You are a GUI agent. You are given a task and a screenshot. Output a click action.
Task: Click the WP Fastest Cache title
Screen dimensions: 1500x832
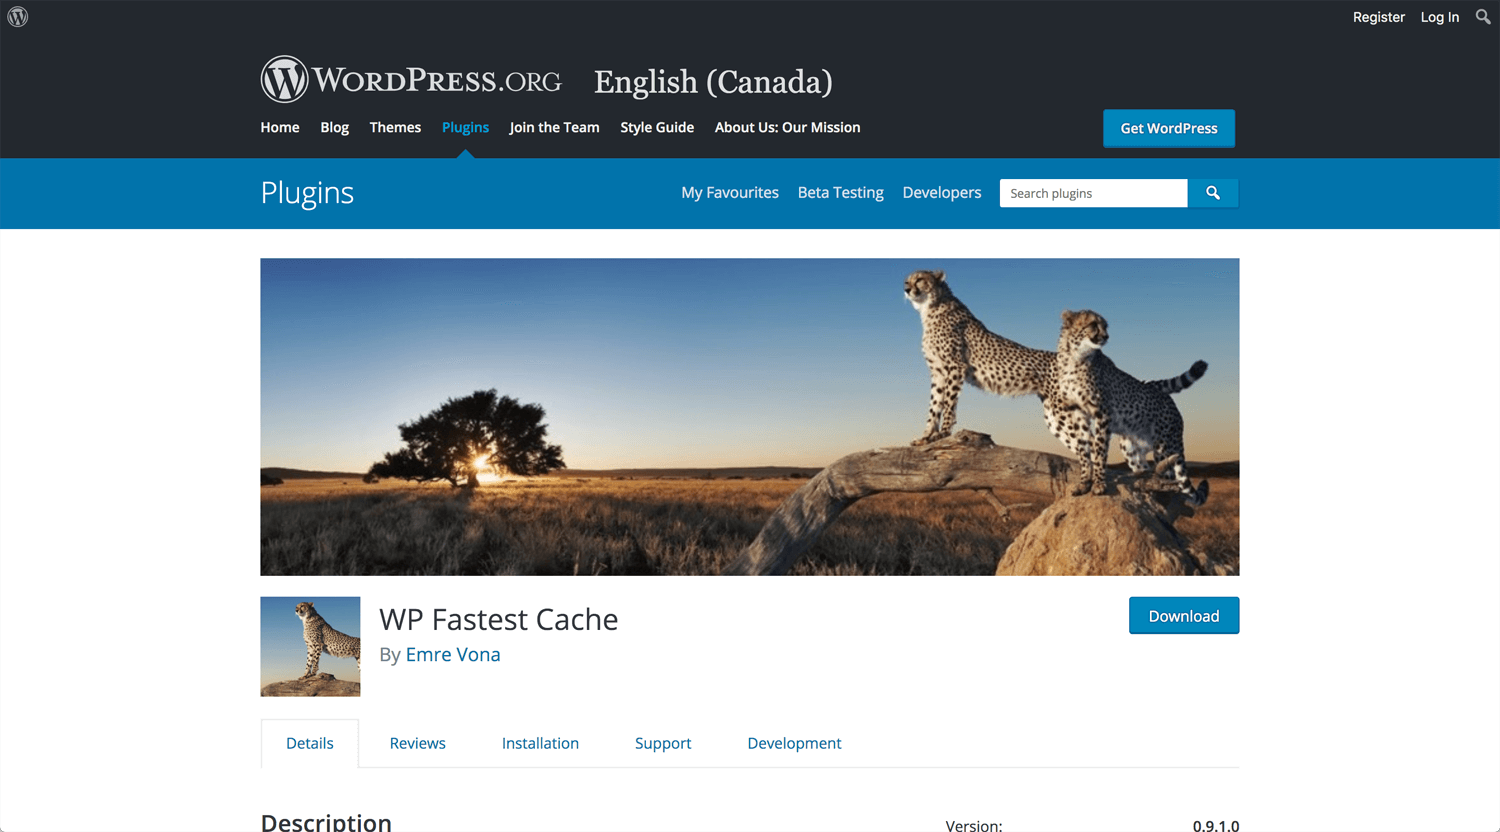click(x=499, y=619)
